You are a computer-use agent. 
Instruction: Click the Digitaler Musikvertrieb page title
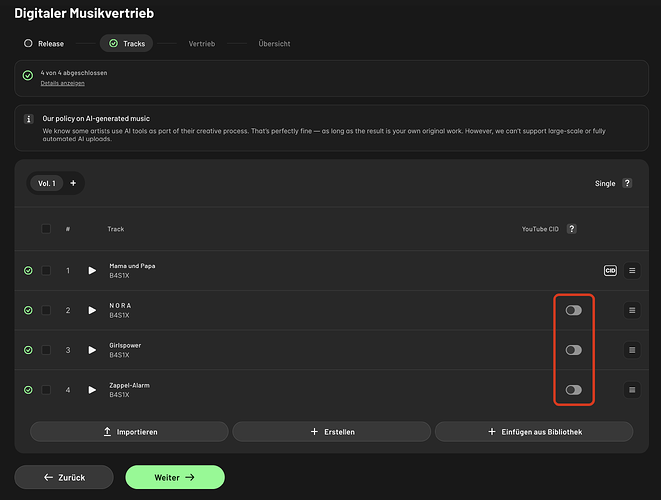(84, 13)
